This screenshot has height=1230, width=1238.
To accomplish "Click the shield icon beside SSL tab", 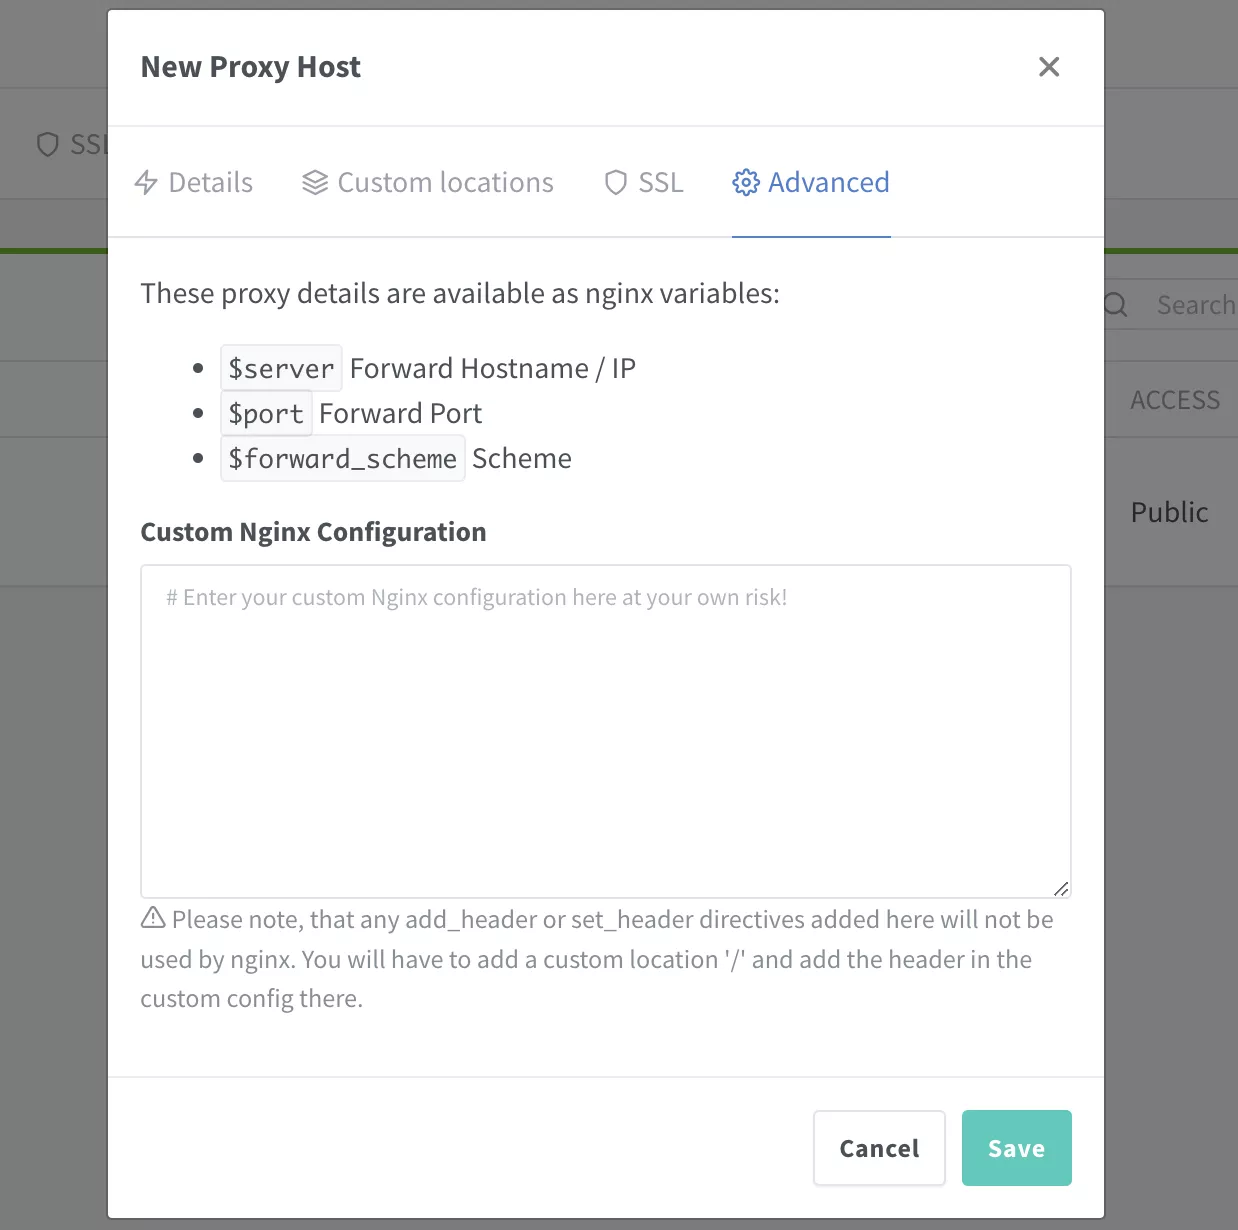I will click(616, 182).
